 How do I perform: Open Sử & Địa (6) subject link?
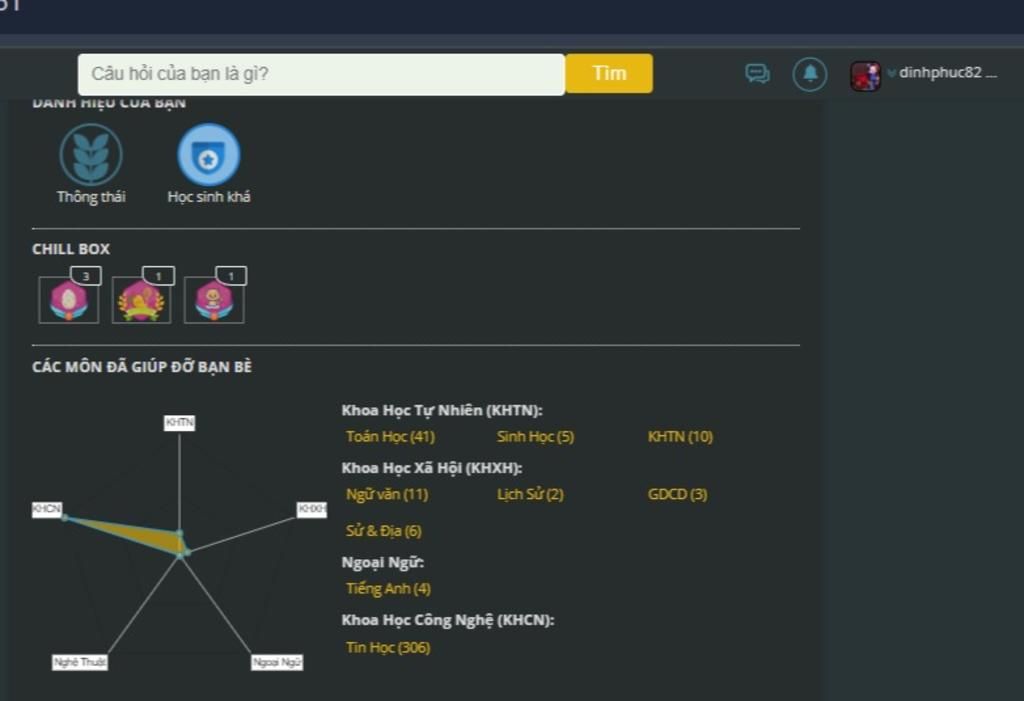384,531
